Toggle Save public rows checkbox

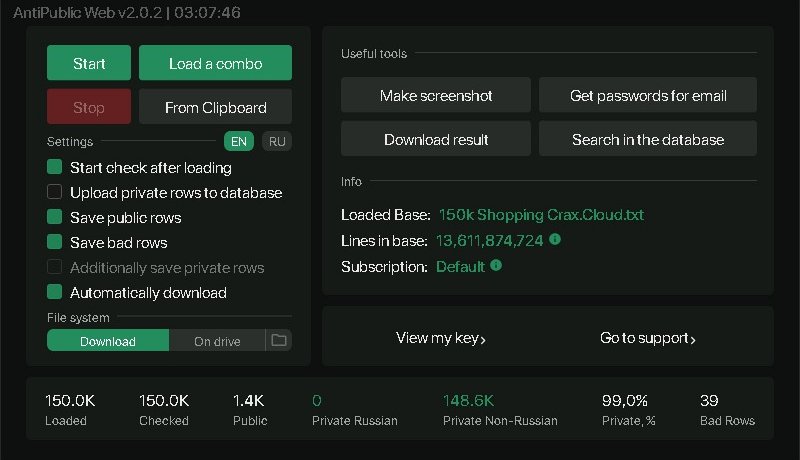(x=55, y=217)
